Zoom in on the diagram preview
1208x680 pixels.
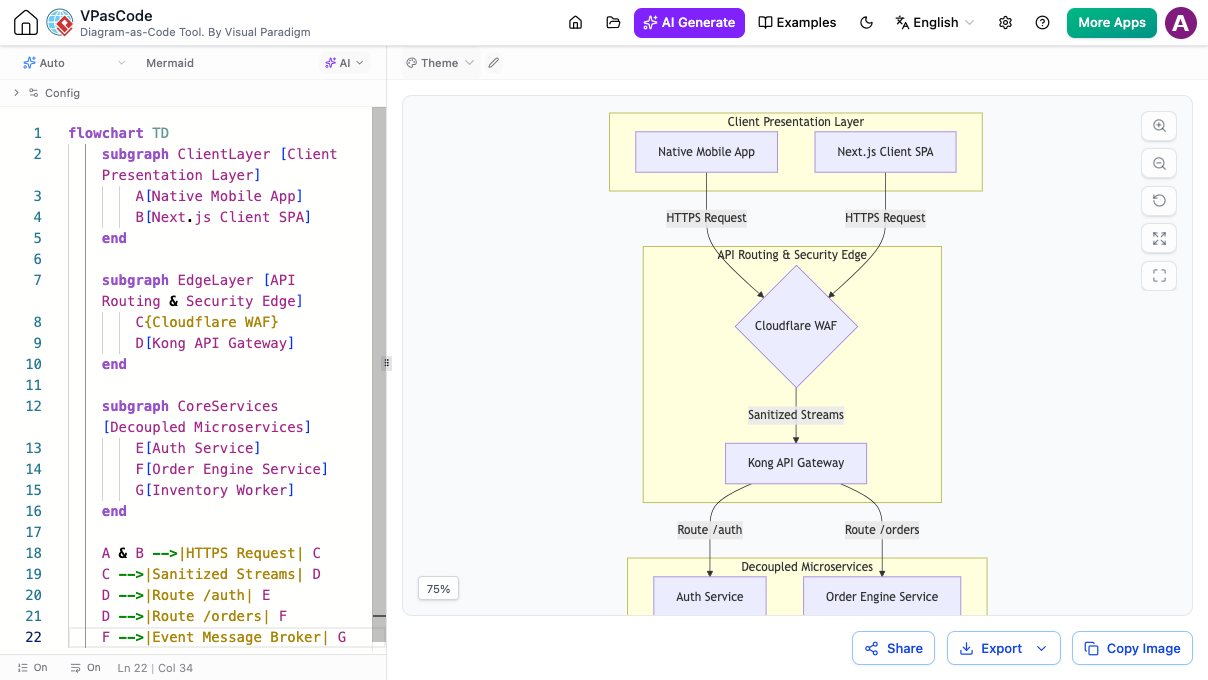pos(1159,126)
